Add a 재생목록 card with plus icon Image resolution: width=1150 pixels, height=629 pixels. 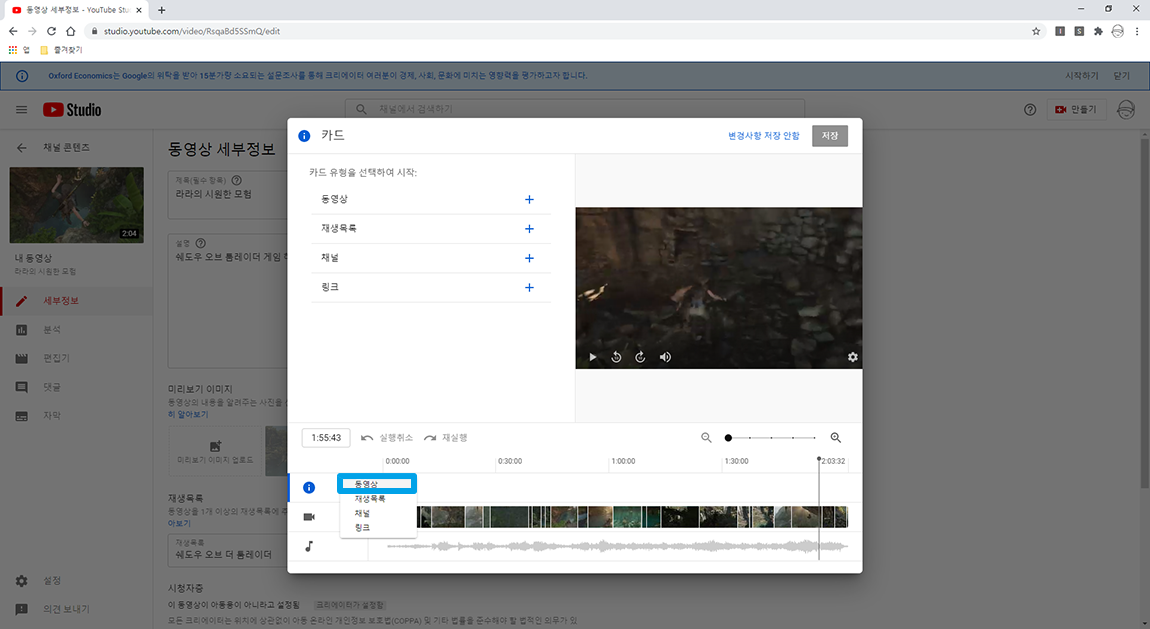click(x=529, y=229)
